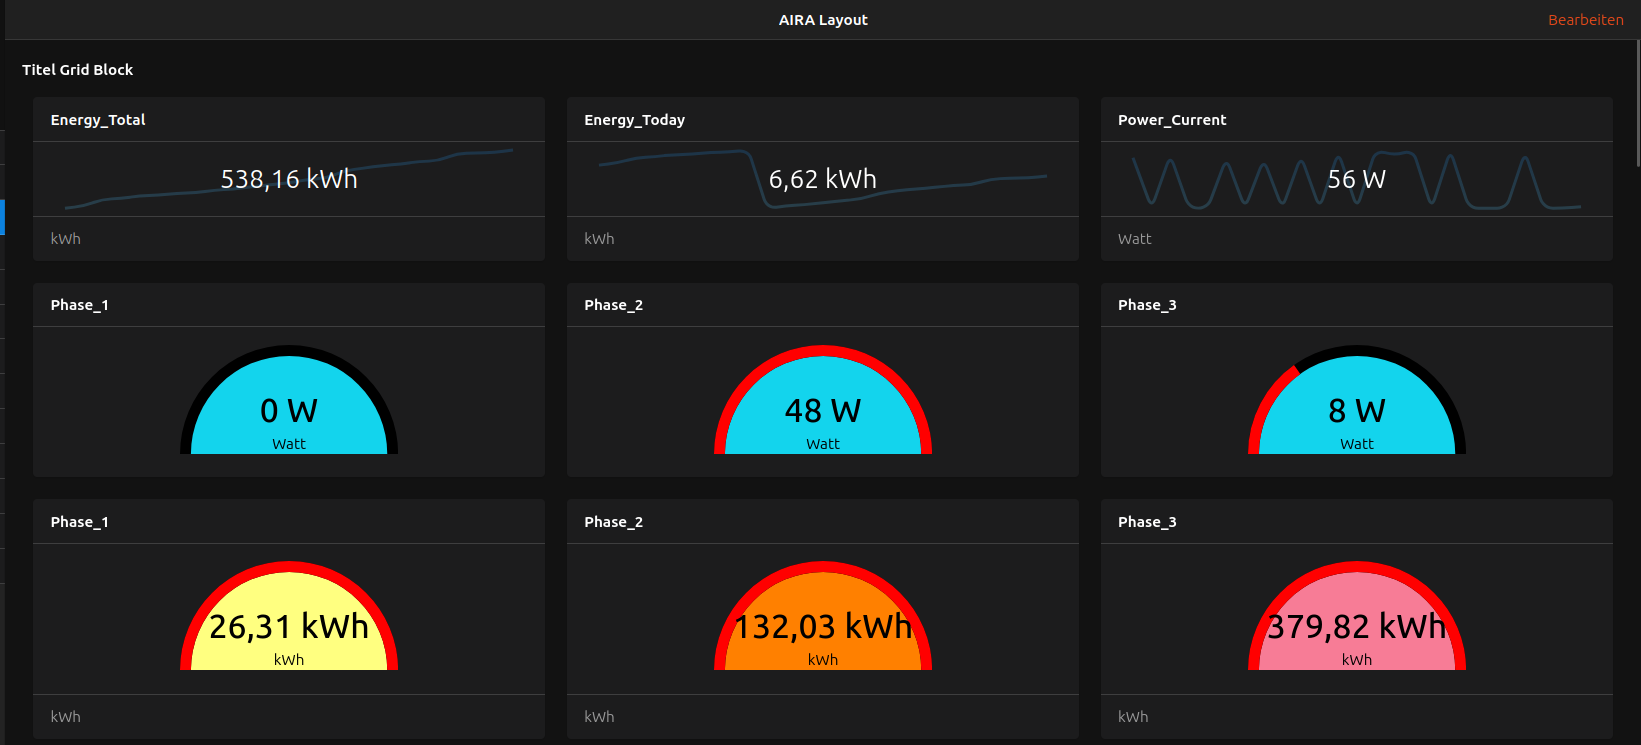Click the kWh footer under Energy_Total
Image resolution: width=1641 pixels, height=745 pixels.
pyautogui.click(x=66, y=239)
